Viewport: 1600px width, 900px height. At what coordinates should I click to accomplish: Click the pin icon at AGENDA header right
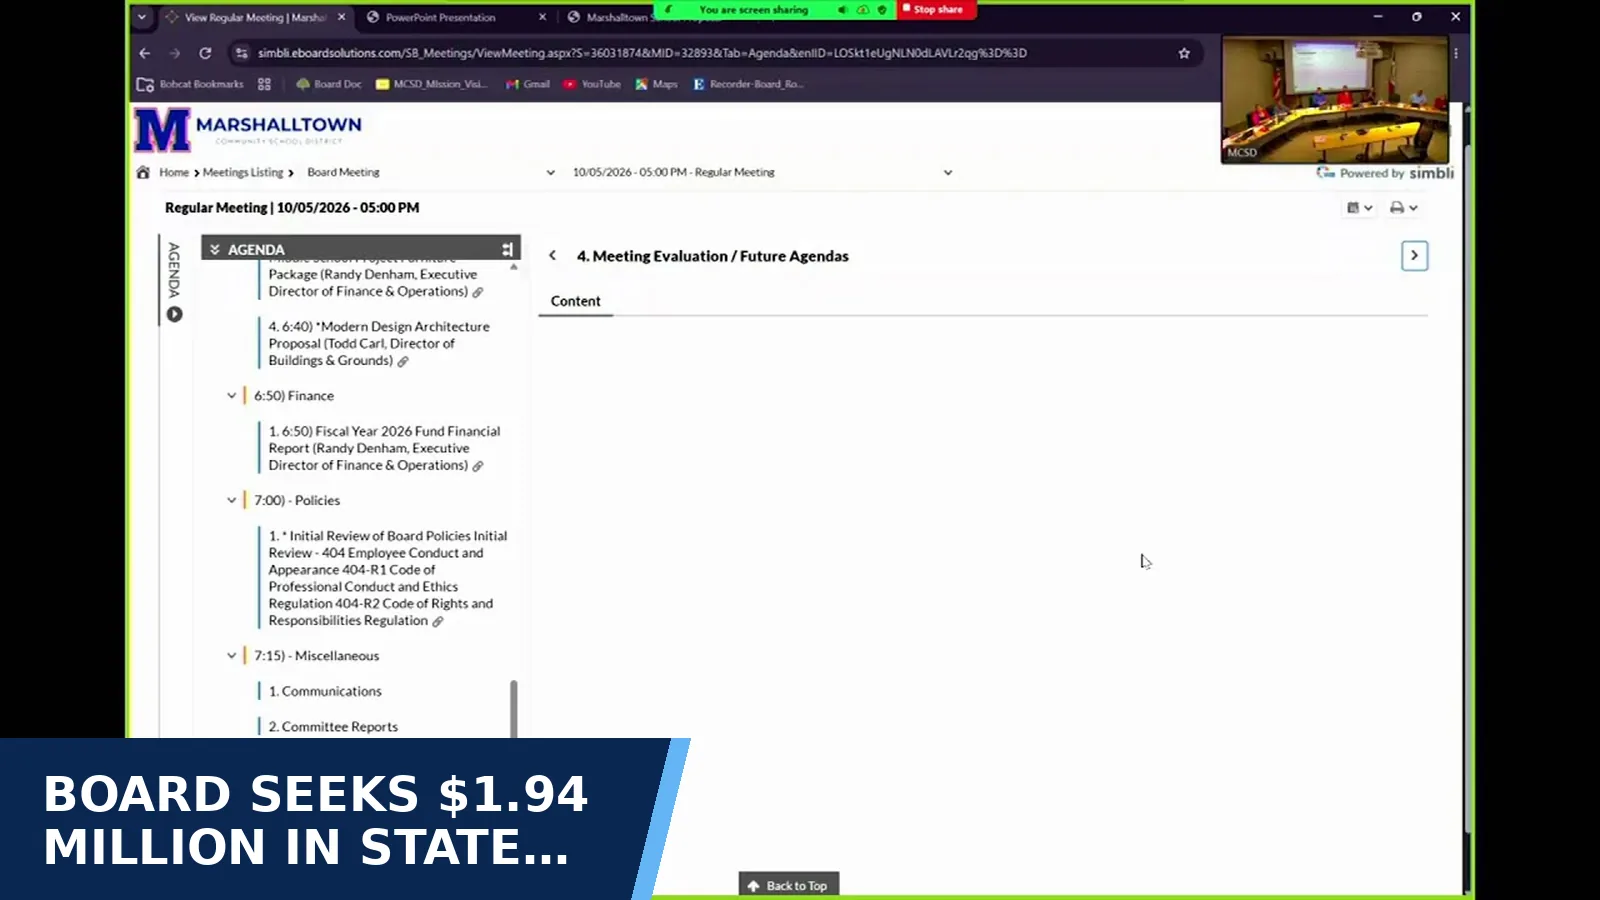click(507, 249)
